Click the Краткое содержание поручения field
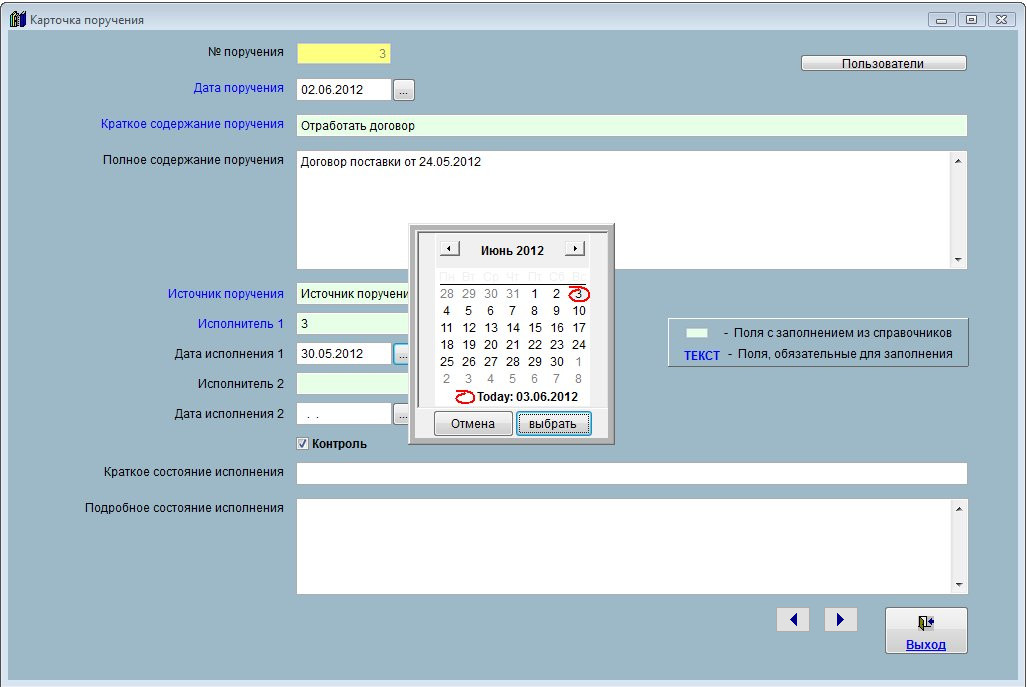The image size is (1027, 687). click(x=631, y=126)
